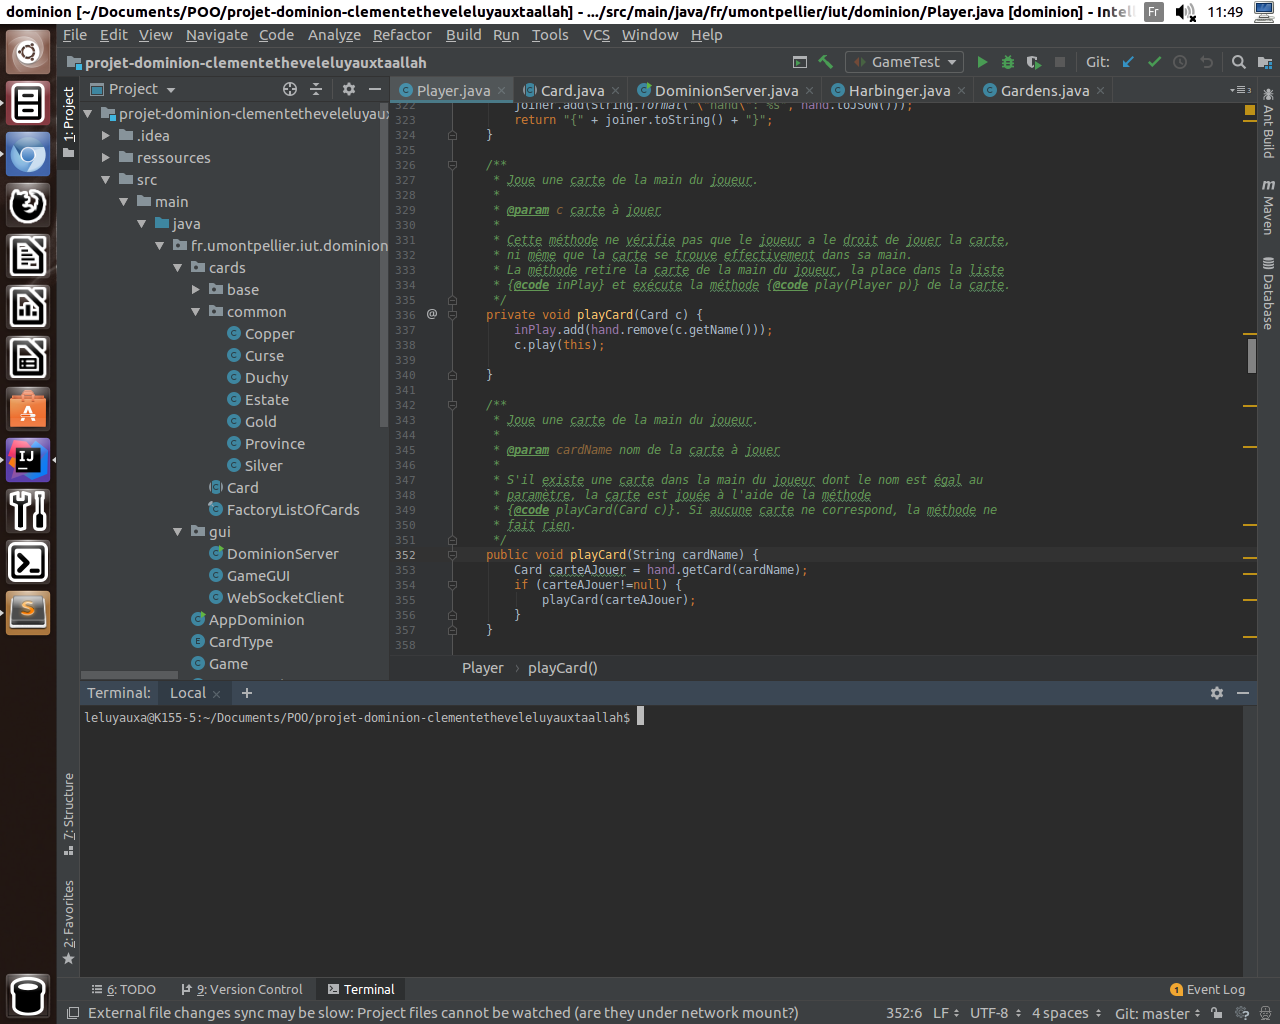Toggle the Database side panel

tap(1268, 293)
